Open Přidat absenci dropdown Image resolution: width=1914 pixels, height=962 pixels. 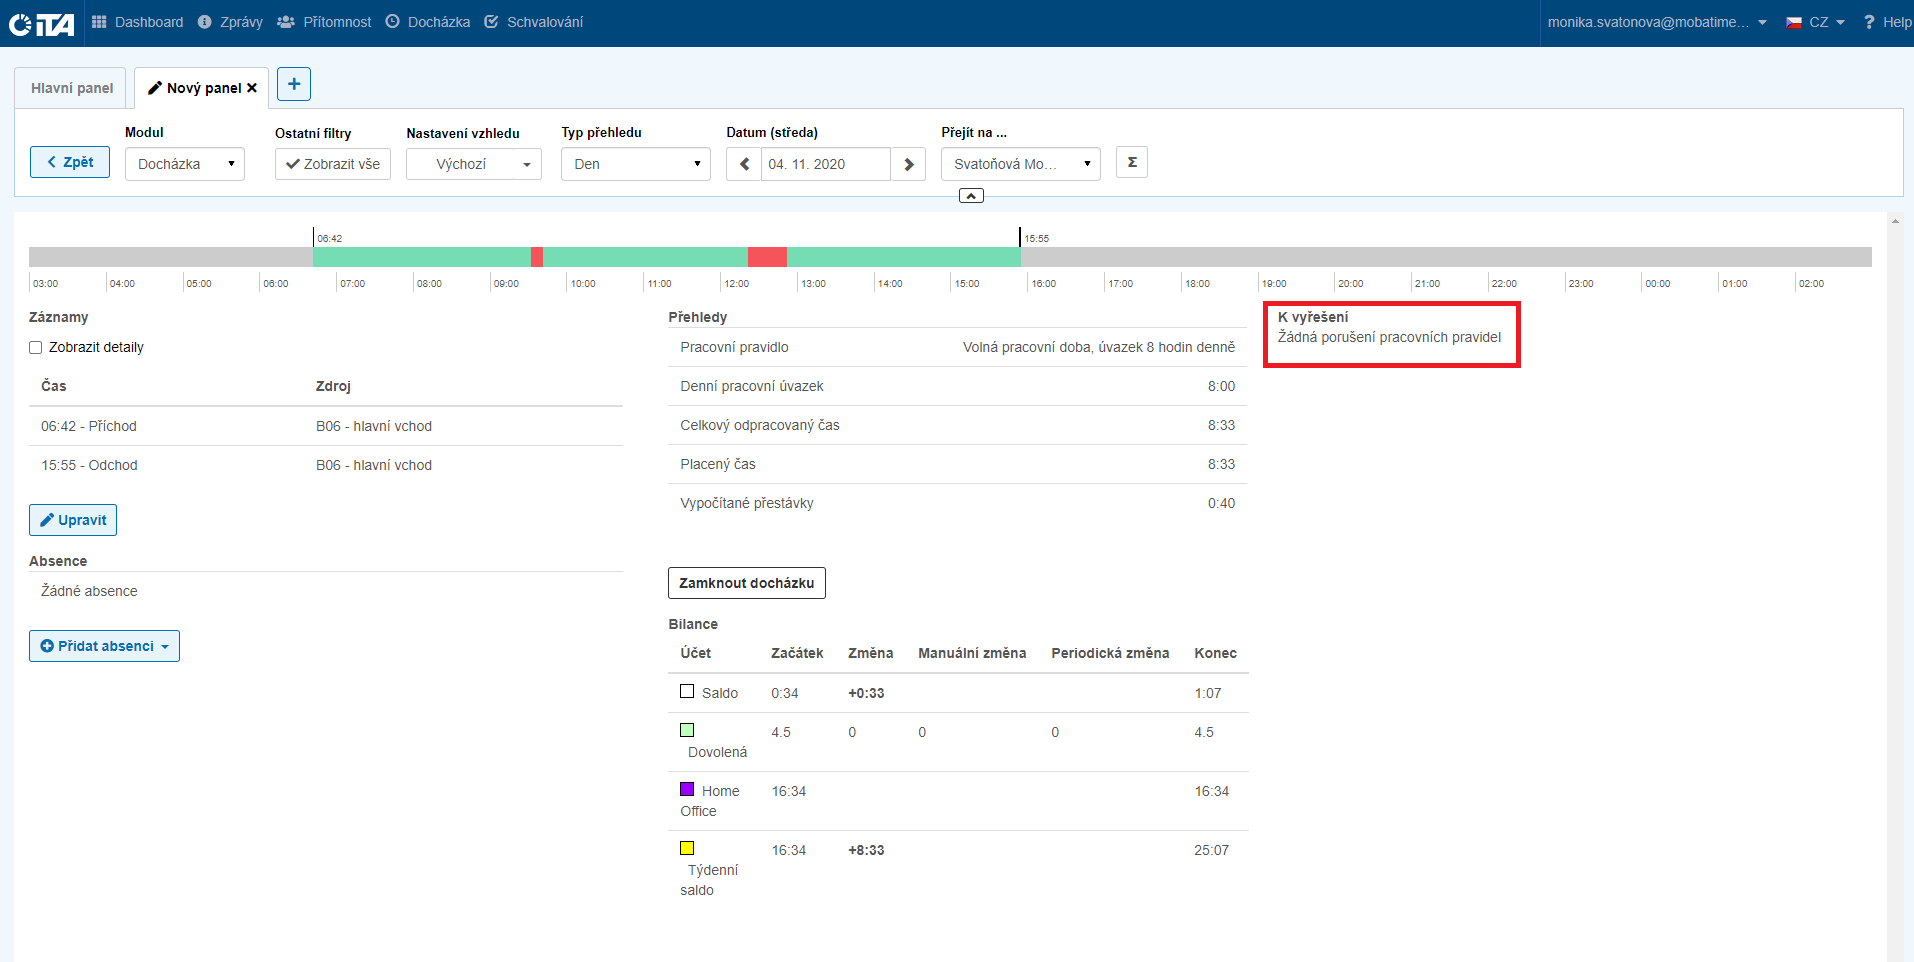(x=104, y=646)
